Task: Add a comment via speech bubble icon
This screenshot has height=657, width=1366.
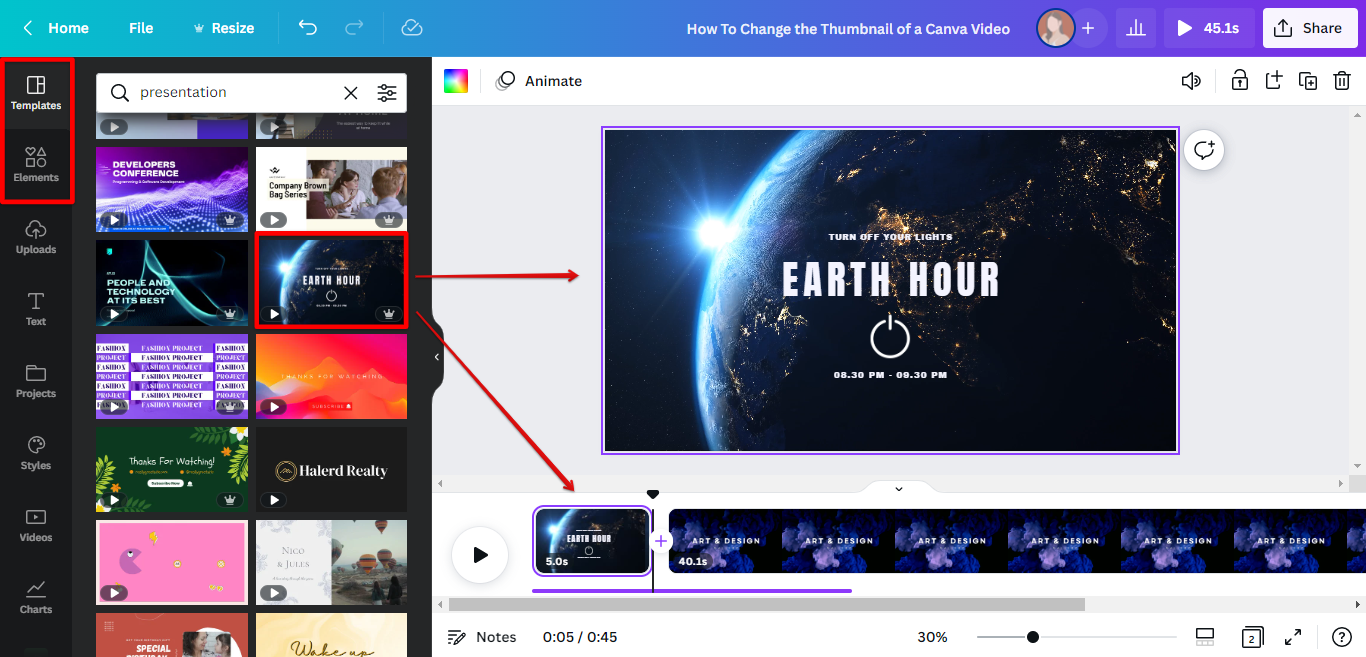Action: [1204, 150]
